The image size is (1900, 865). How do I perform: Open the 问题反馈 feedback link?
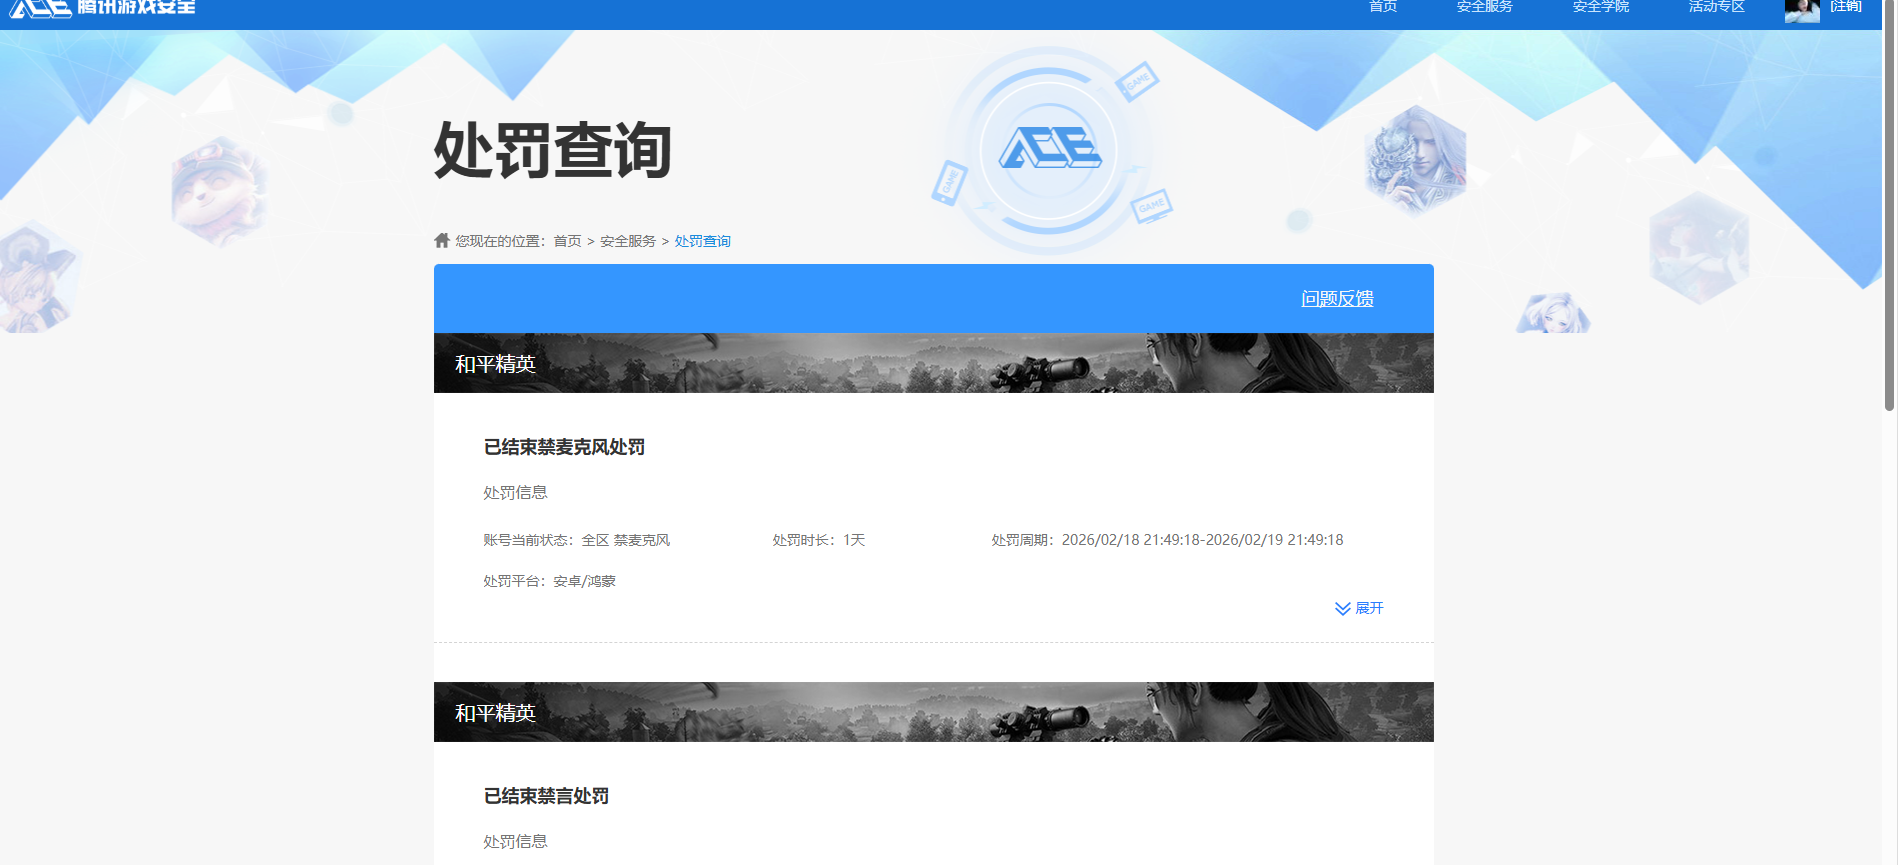tap(1337, 299)
